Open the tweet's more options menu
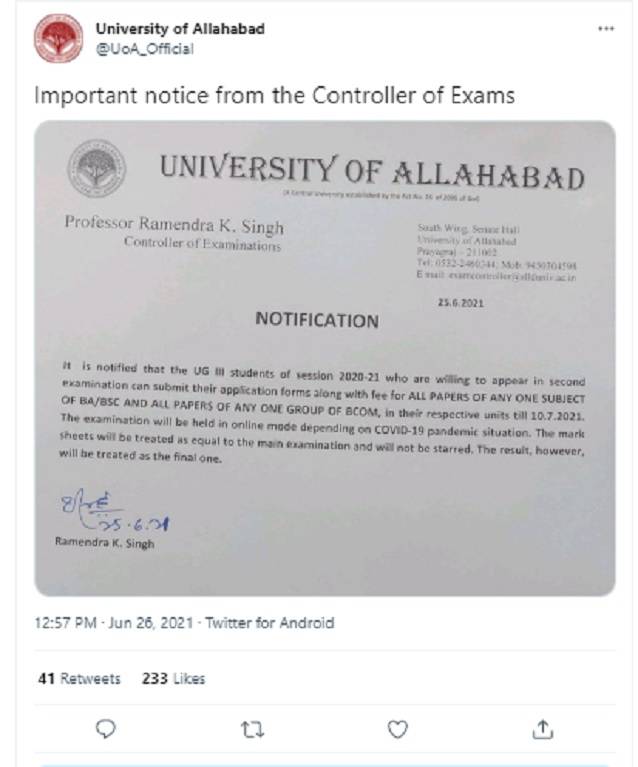 point(605,28)
